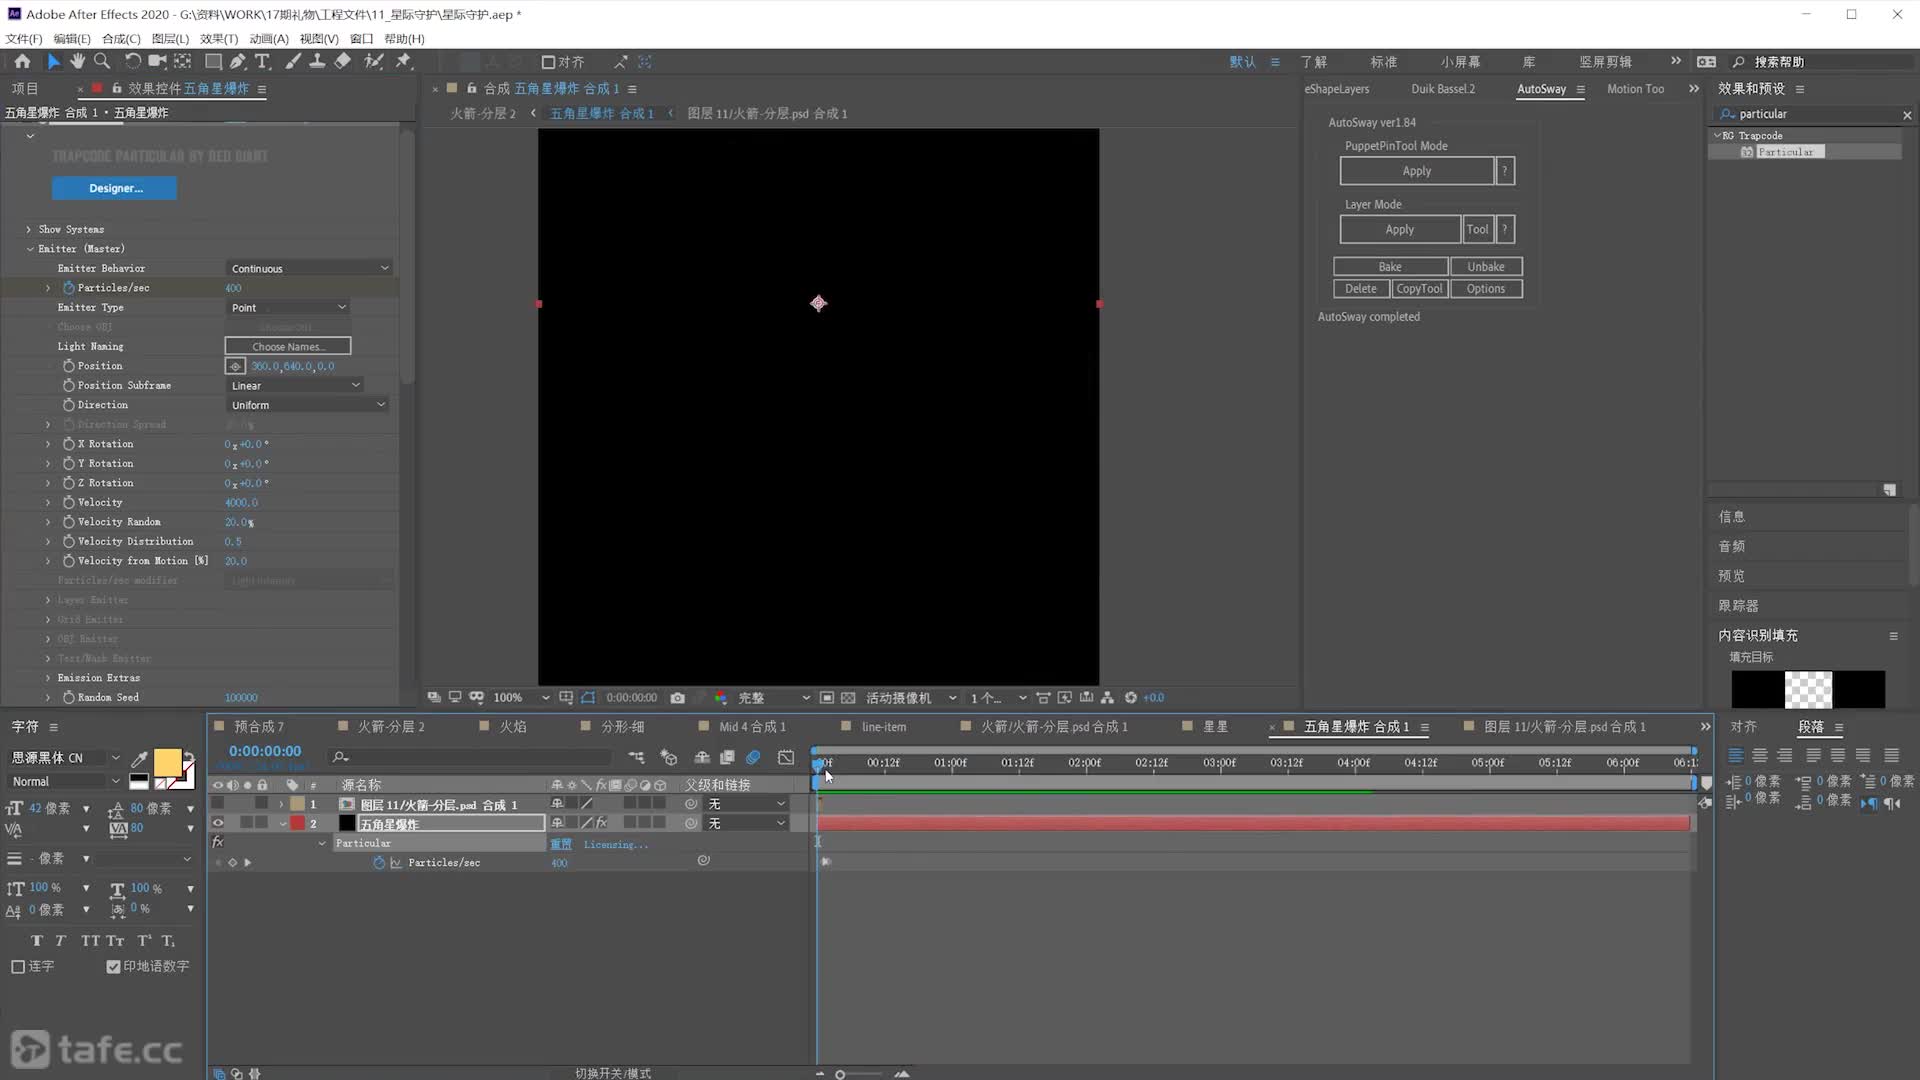This screenshot has height=1080, width=1920.
Task: Select the Pen tool
Action: pyautogui.click(x=238, y=61)
